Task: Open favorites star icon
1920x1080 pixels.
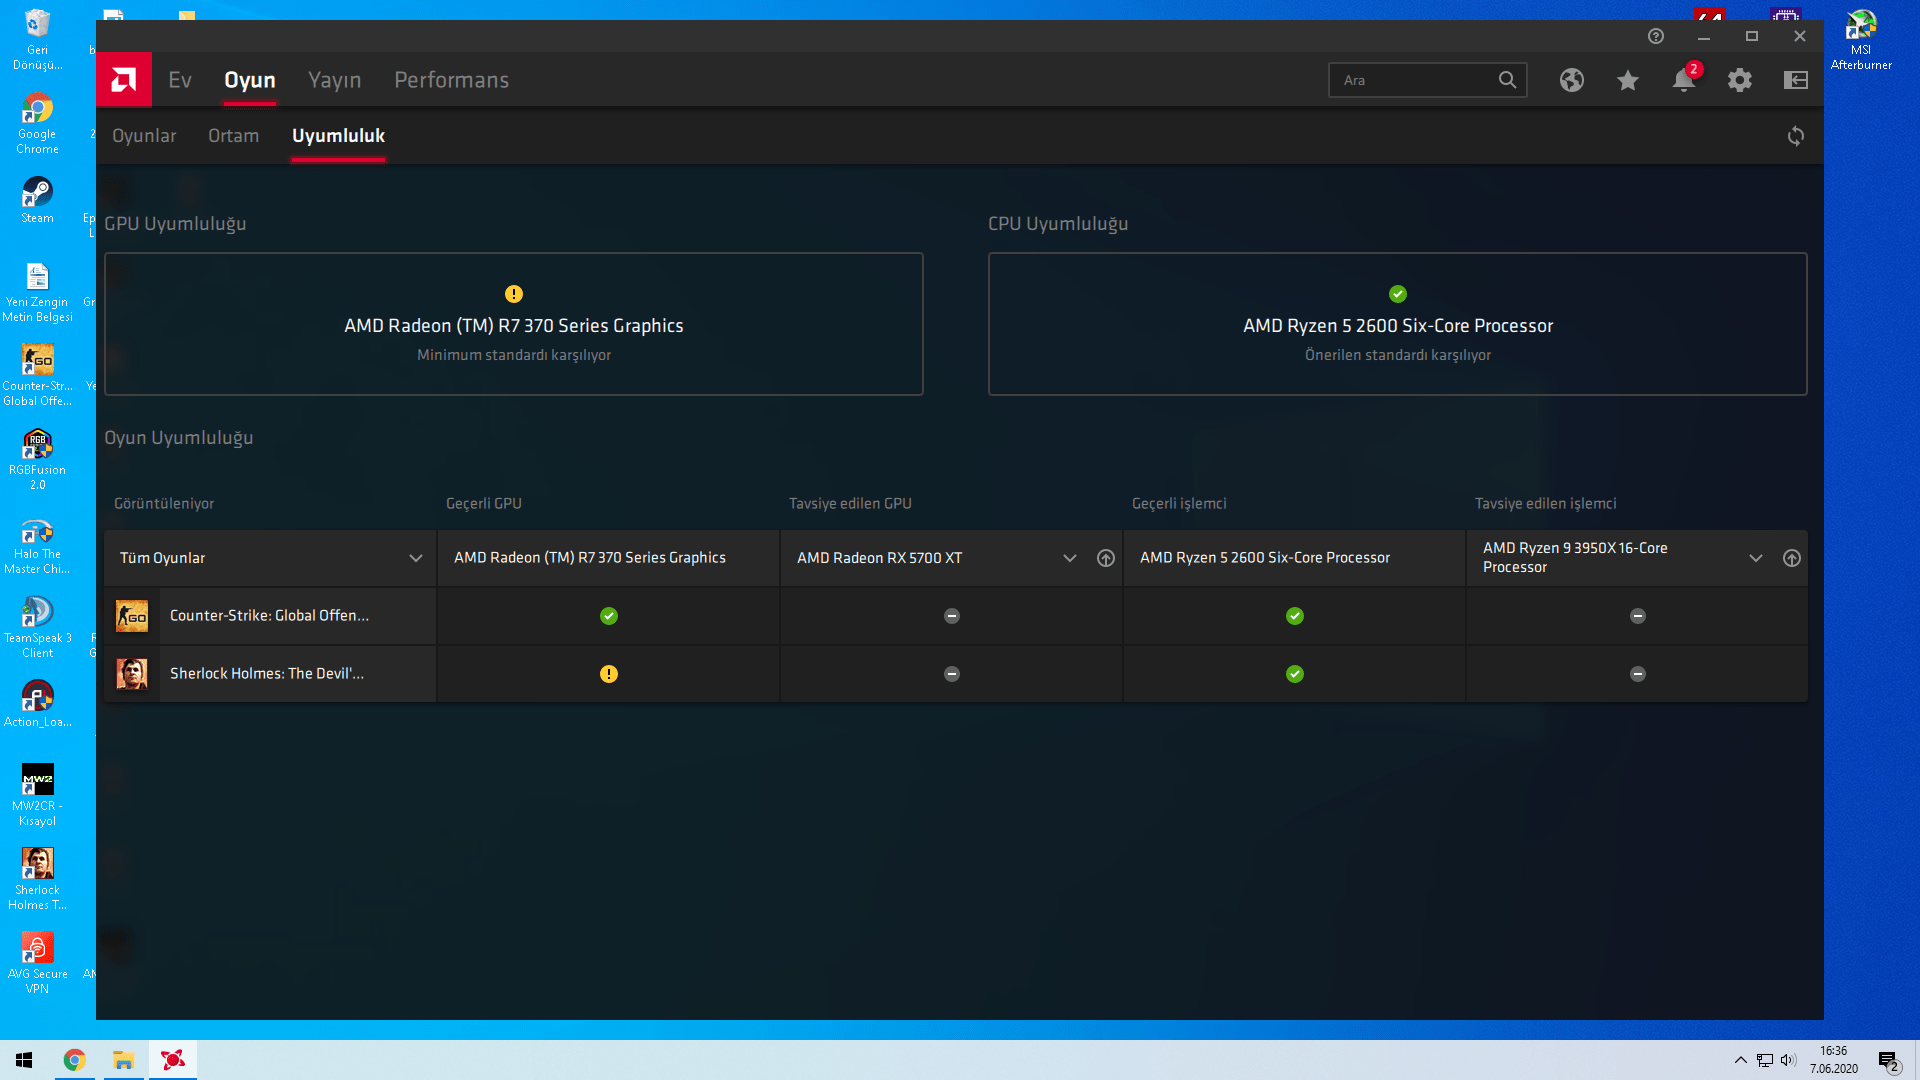Action: point(1628,80)
